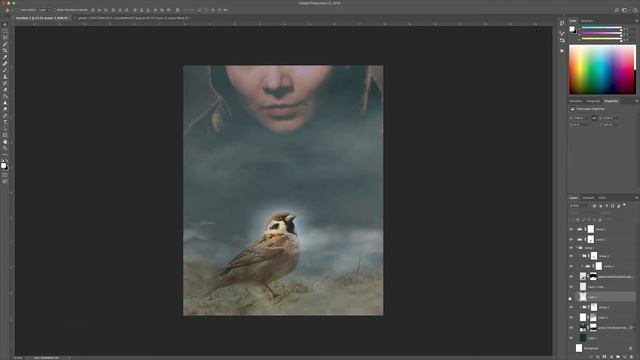The image size is (640, 360).
Task: Select the Background layer thumbnail
Action: pyautogui.click(x=579, y=348)
